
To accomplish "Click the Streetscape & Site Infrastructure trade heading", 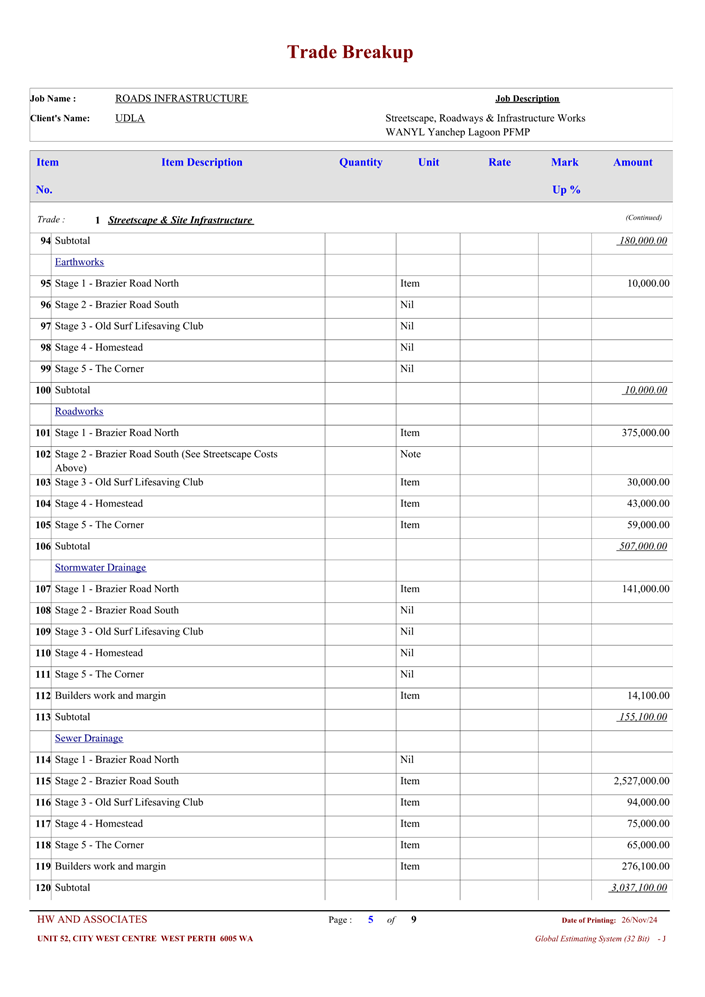I will pyautogui.click(x=180, y=220).
